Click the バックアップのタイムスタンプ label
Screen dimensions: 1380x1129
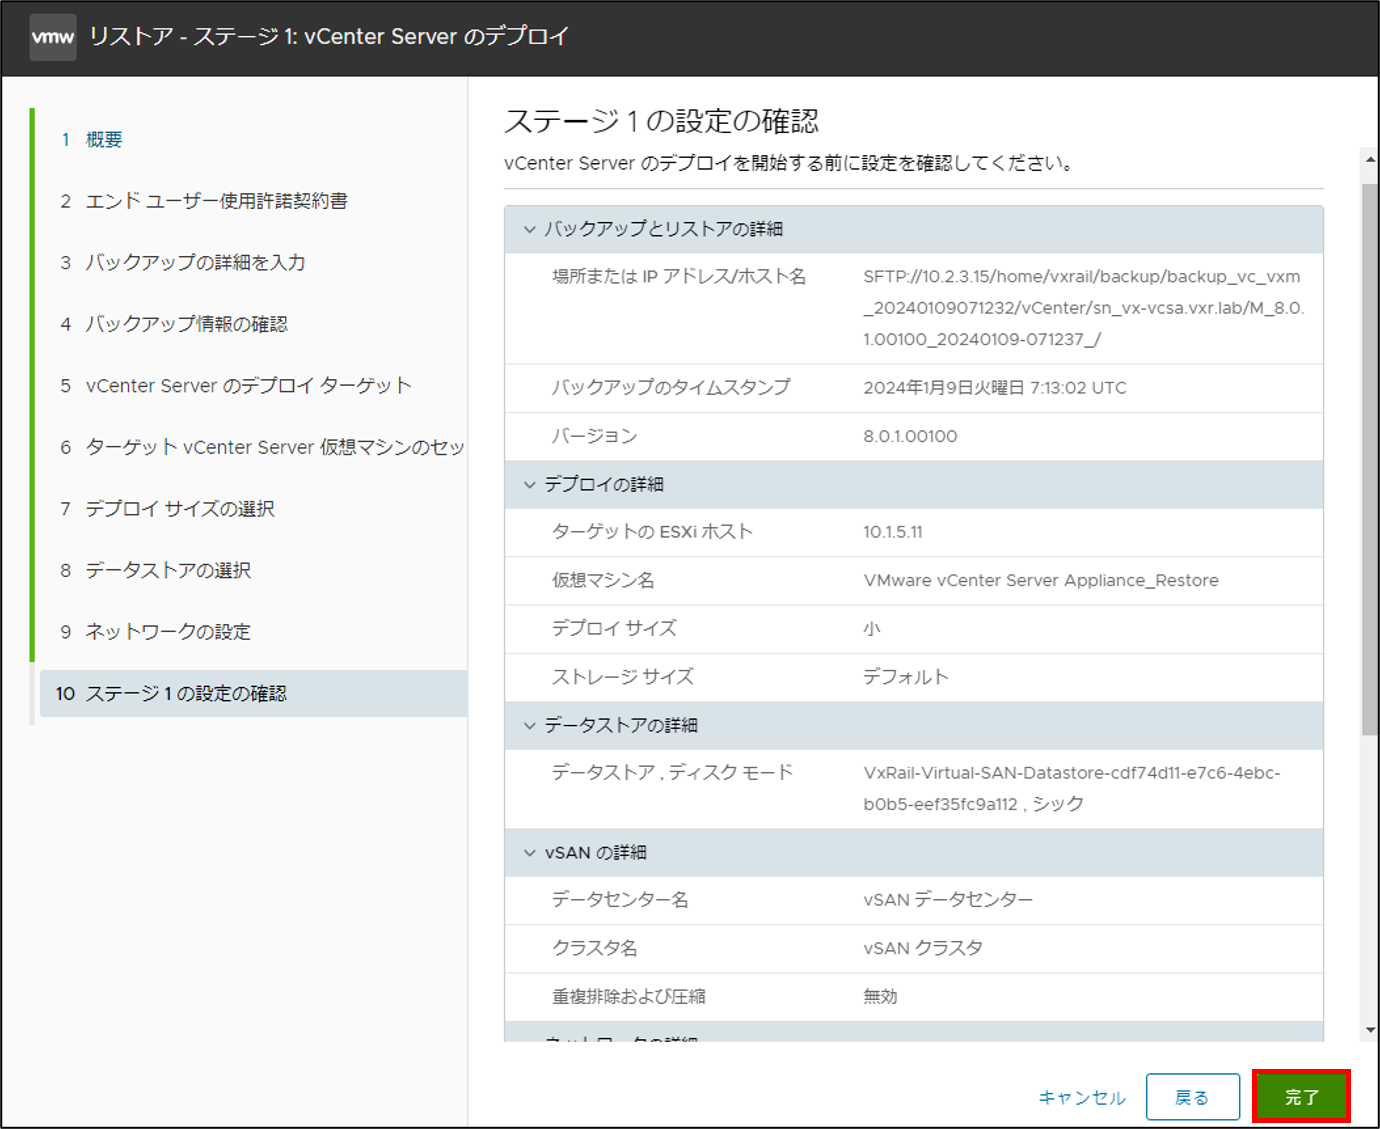tap(671, 387)
